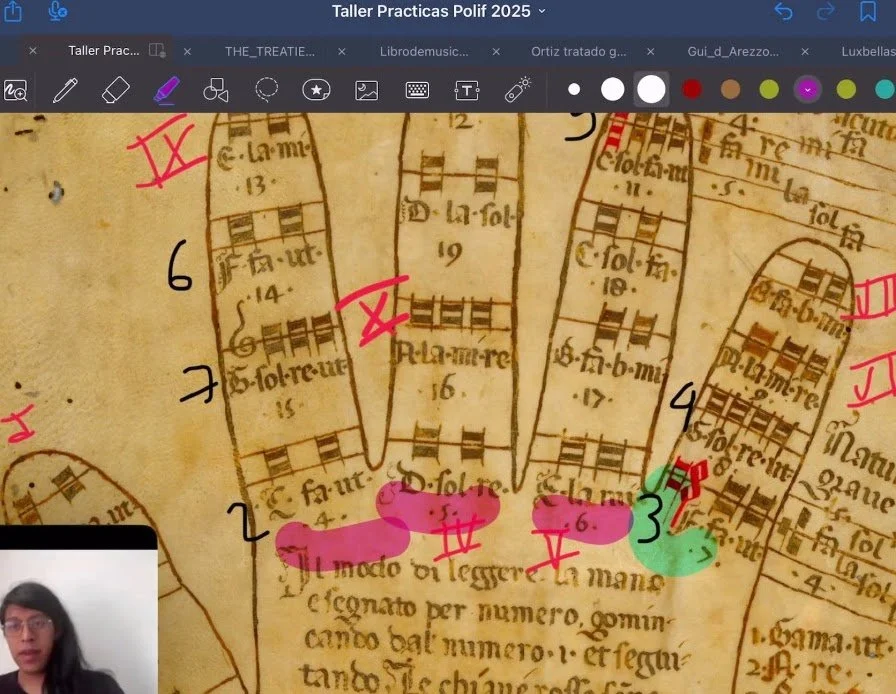Image resolution: width=896 pixels, height=694 pixels.
Task: Switch to the Gui_d_Arezzo... tab
Action: (x=733, y=51)
